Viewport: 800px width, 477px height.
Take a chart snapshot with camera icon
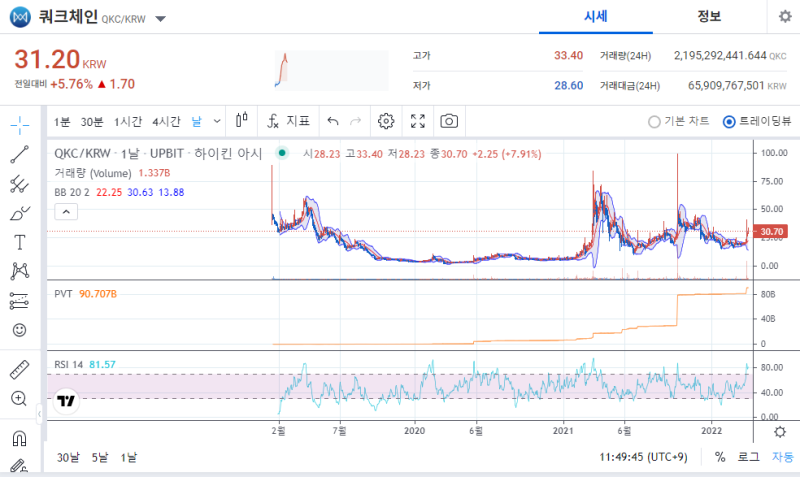[x=449, y=121]
